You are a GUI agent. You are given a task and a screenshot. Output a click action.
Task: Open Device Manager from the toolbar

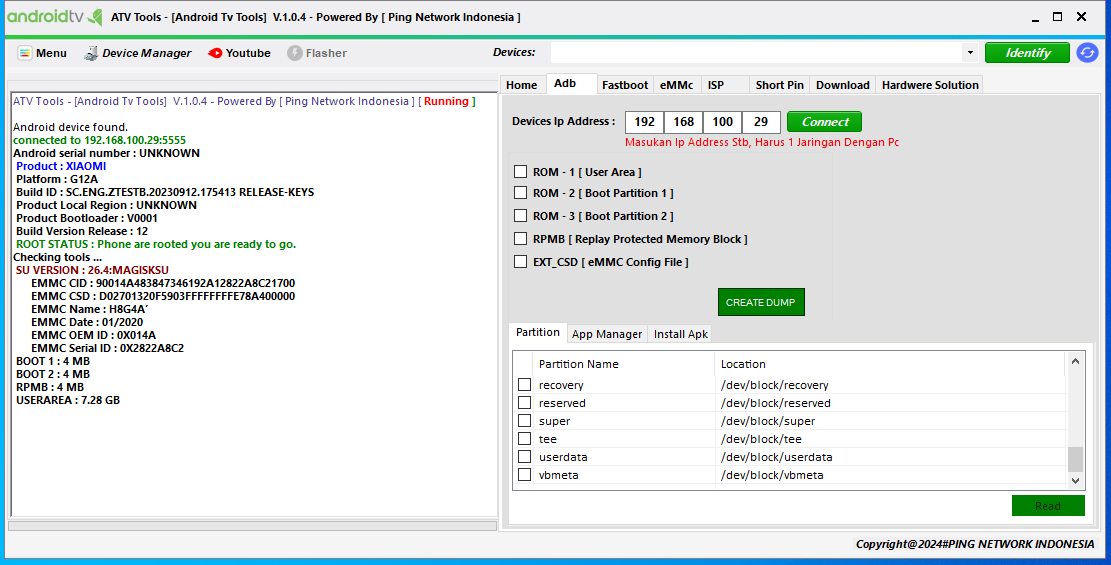92,53
